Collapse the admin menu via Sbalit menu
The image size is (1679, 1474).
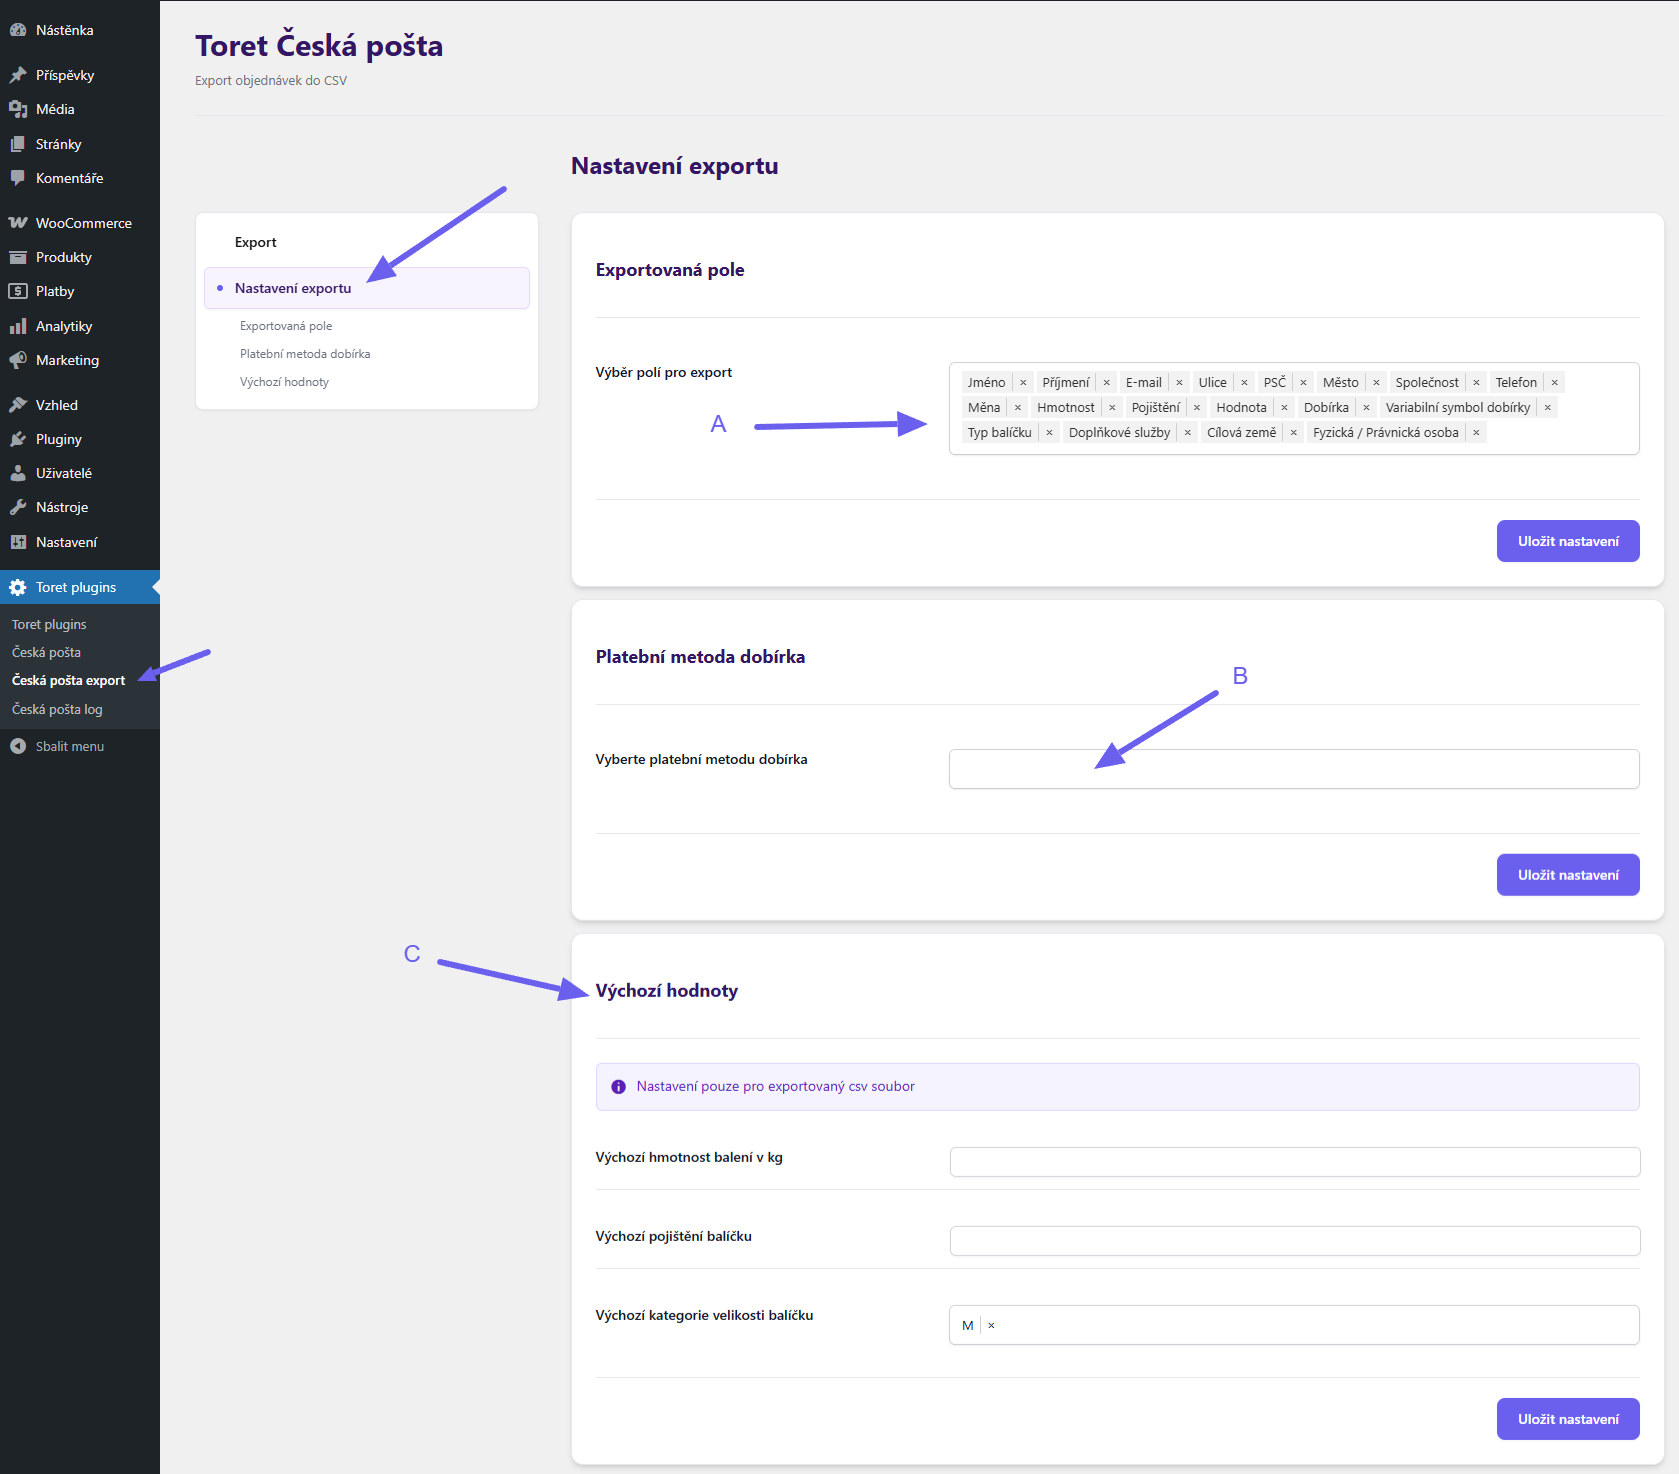(69, 745)
